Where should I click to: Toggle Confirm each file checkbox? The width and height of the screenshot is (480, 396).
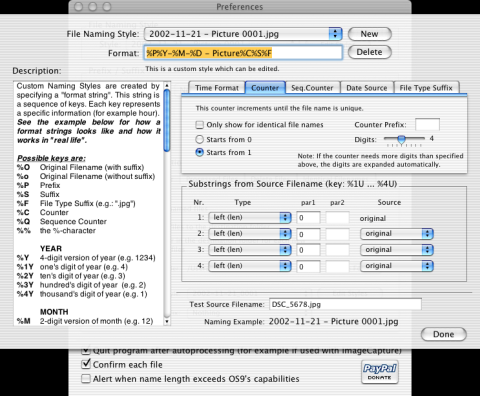tap(86, 364)
